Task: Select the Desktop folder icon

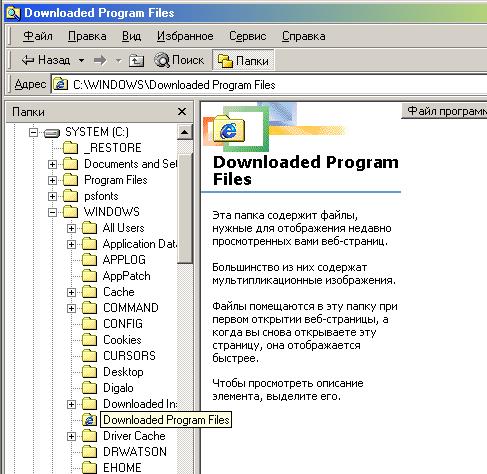Action: pyautogui.click(x=89, y=372)
